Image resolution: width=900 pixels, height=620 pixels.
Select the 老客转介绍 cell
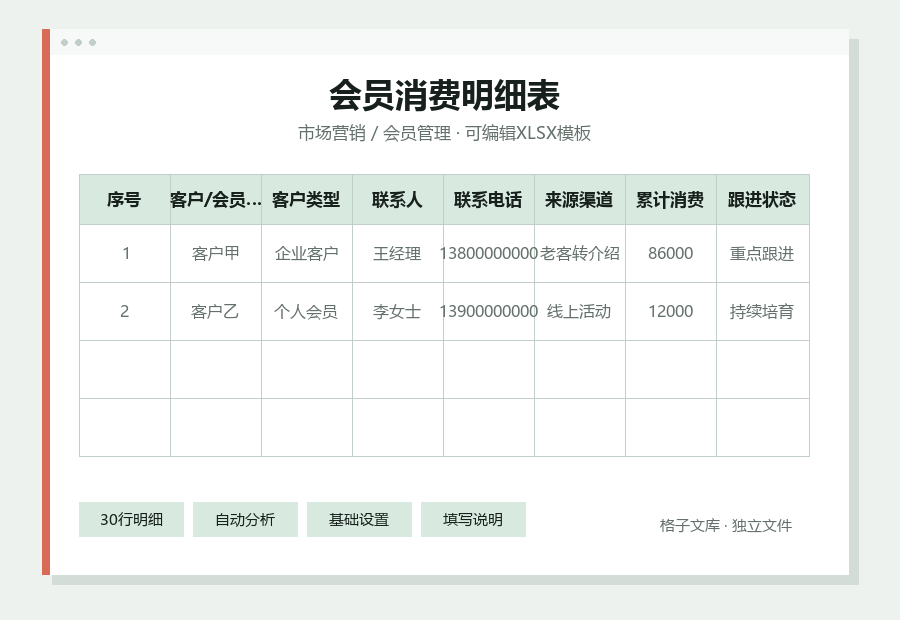pos(580,253)
